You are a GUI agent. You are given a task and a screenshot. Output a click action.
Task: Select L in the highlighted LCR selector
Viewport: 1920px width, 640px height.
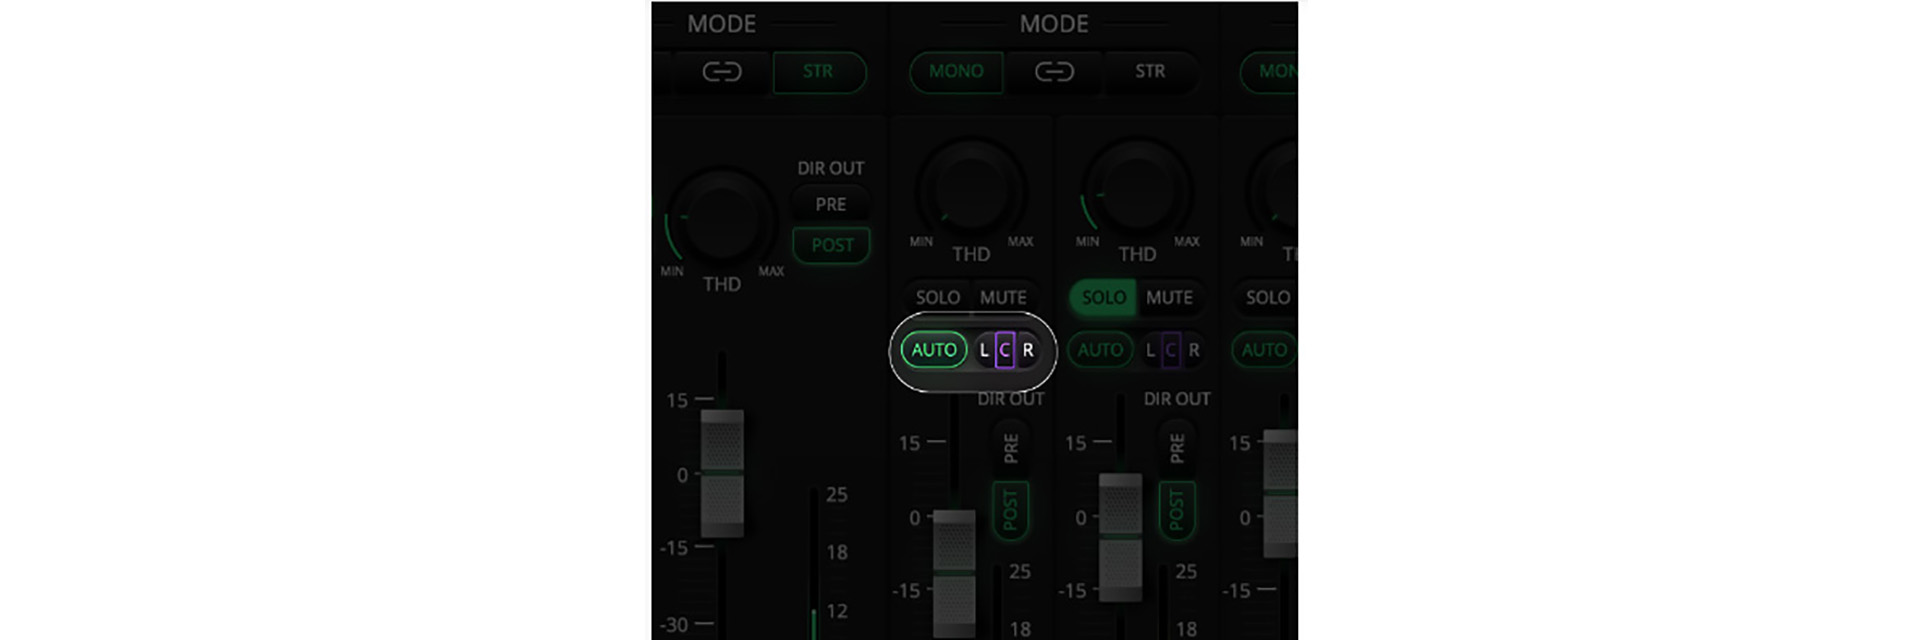(x=984, y=350)
